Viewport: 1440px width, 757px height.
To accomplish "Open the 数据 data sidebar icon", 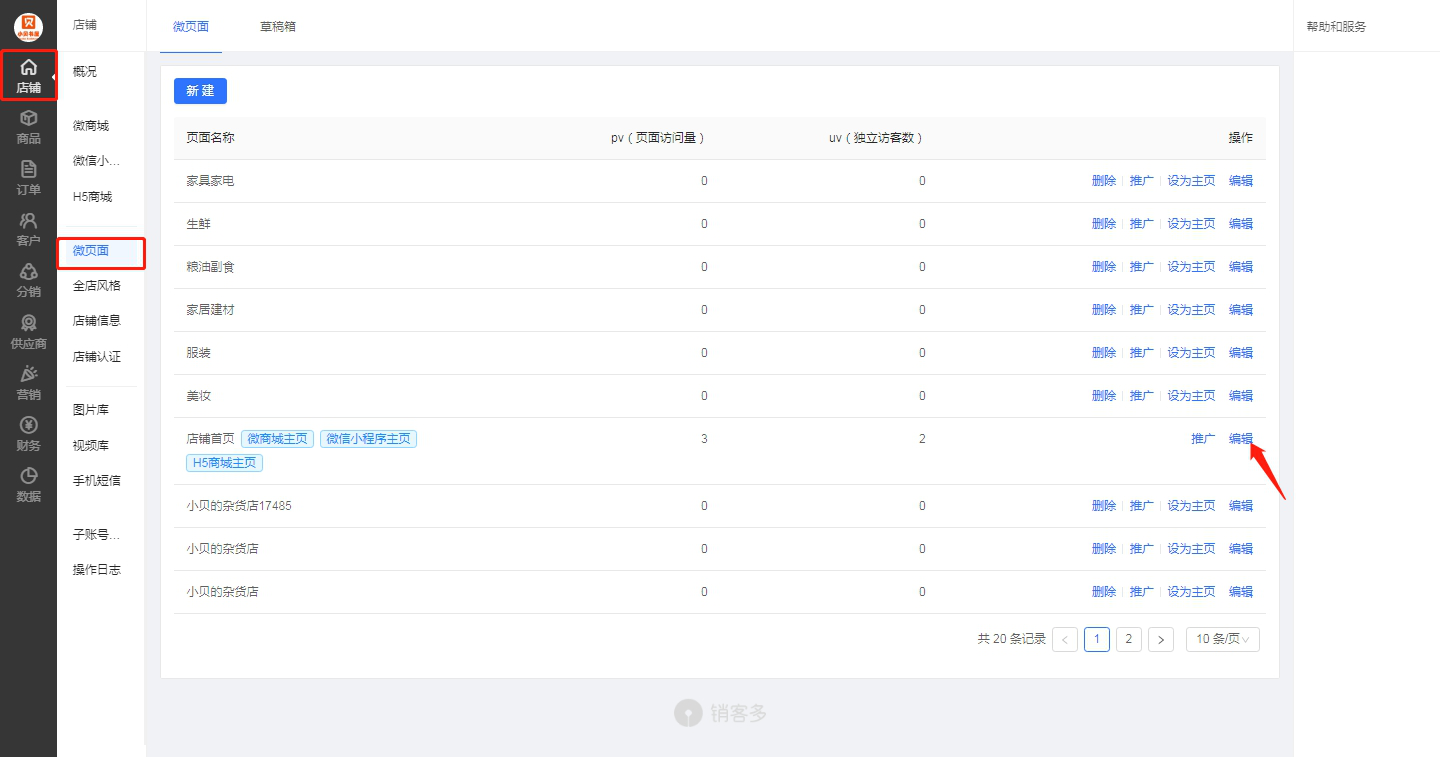I will [x=28, y=485].
